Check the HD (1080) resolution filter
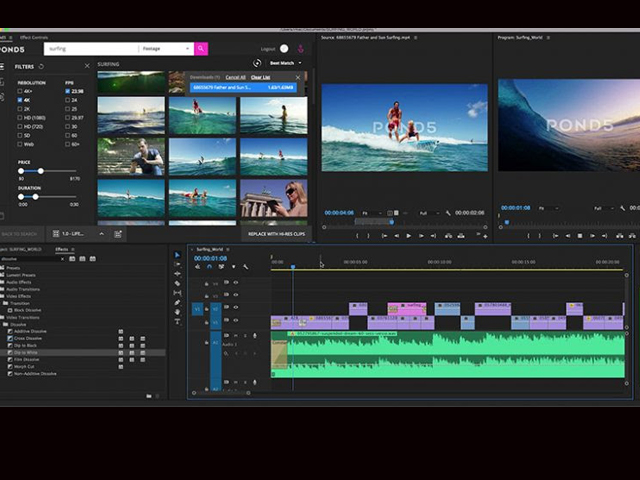Image resolution: width=640 pixels, height=480 pixels. [20, 118]
